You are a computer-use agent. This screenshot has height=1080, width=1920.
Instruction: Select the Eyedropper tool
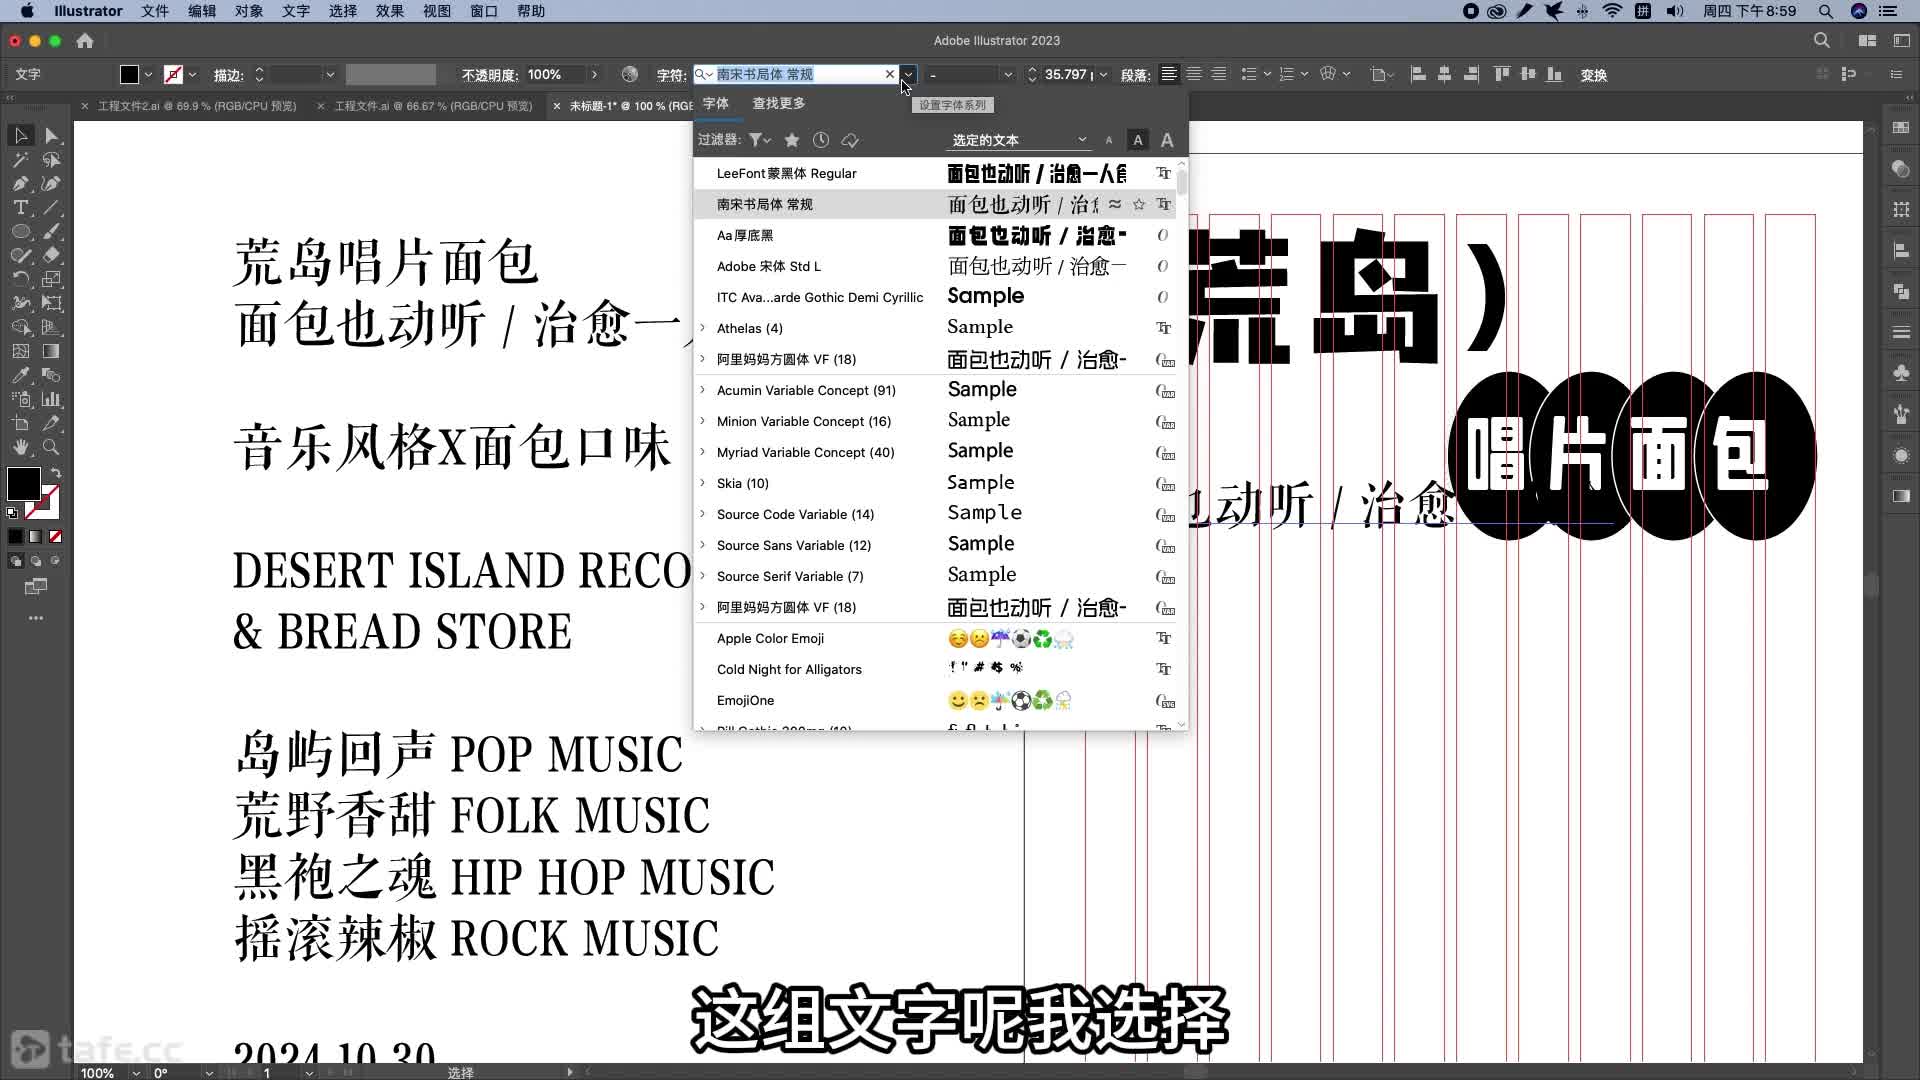[x=20, y=375]
